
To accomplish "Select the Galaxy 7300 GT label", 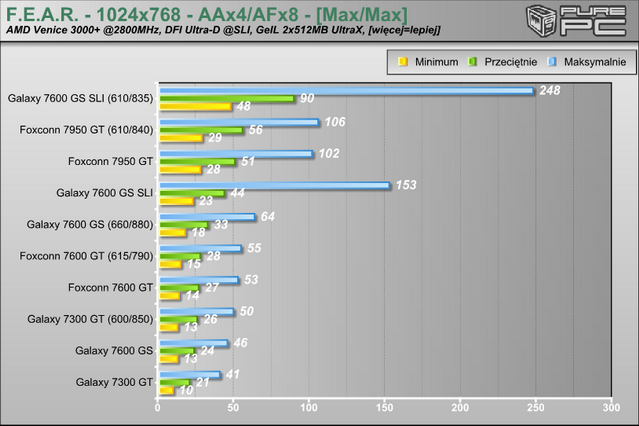I will [x=115, y=382].
